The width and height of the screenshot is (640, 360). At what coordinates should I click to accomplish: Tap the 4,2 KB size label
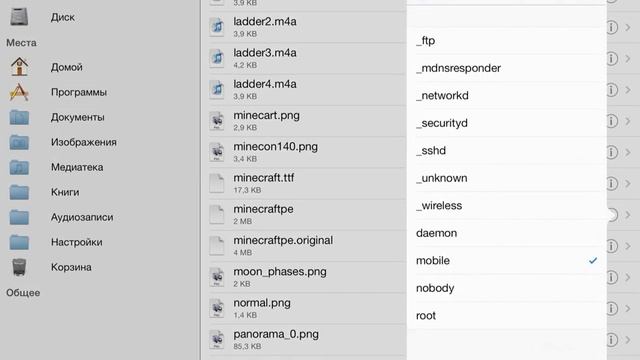click(245, 65)
